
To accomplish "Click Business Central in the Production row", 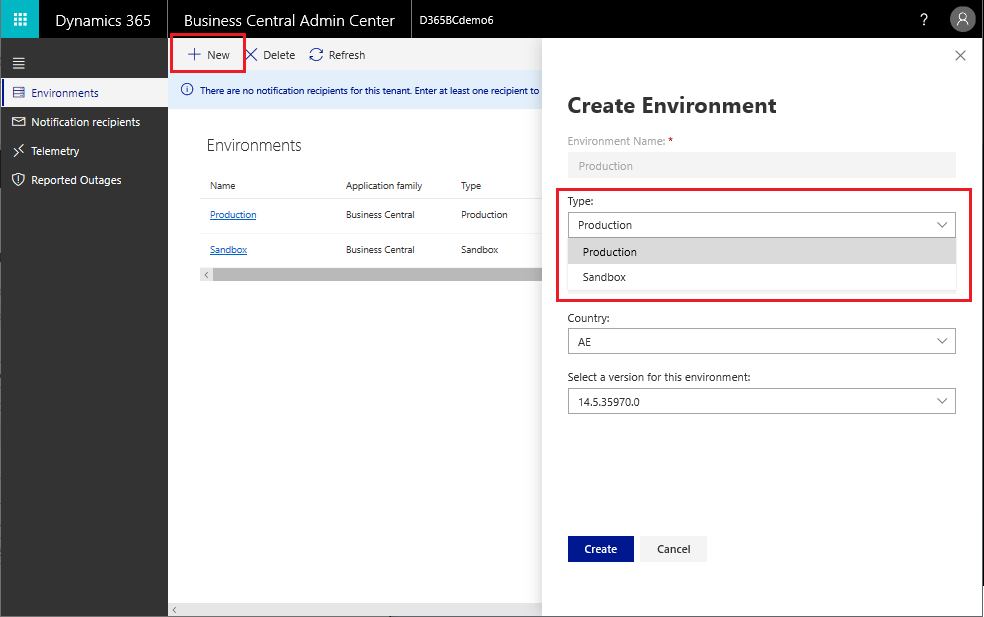I will coord(380,215).
